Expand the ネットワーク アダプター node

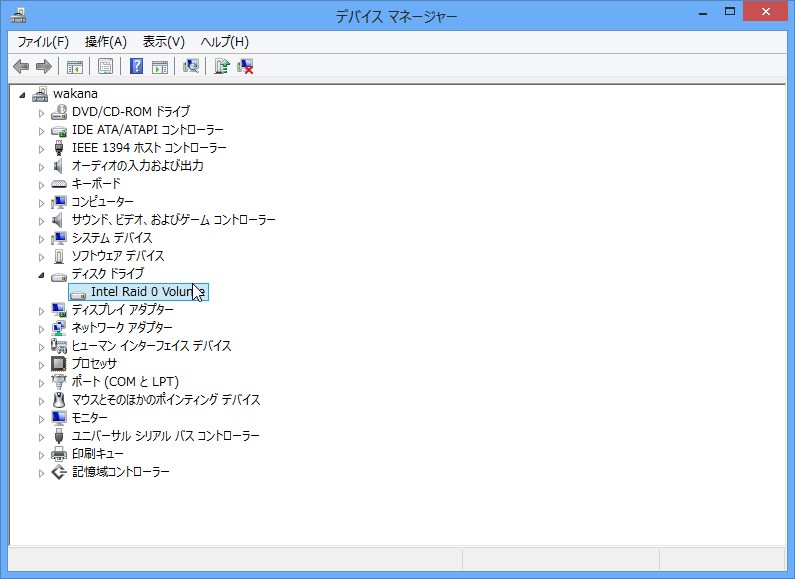(x=41, y=328)
